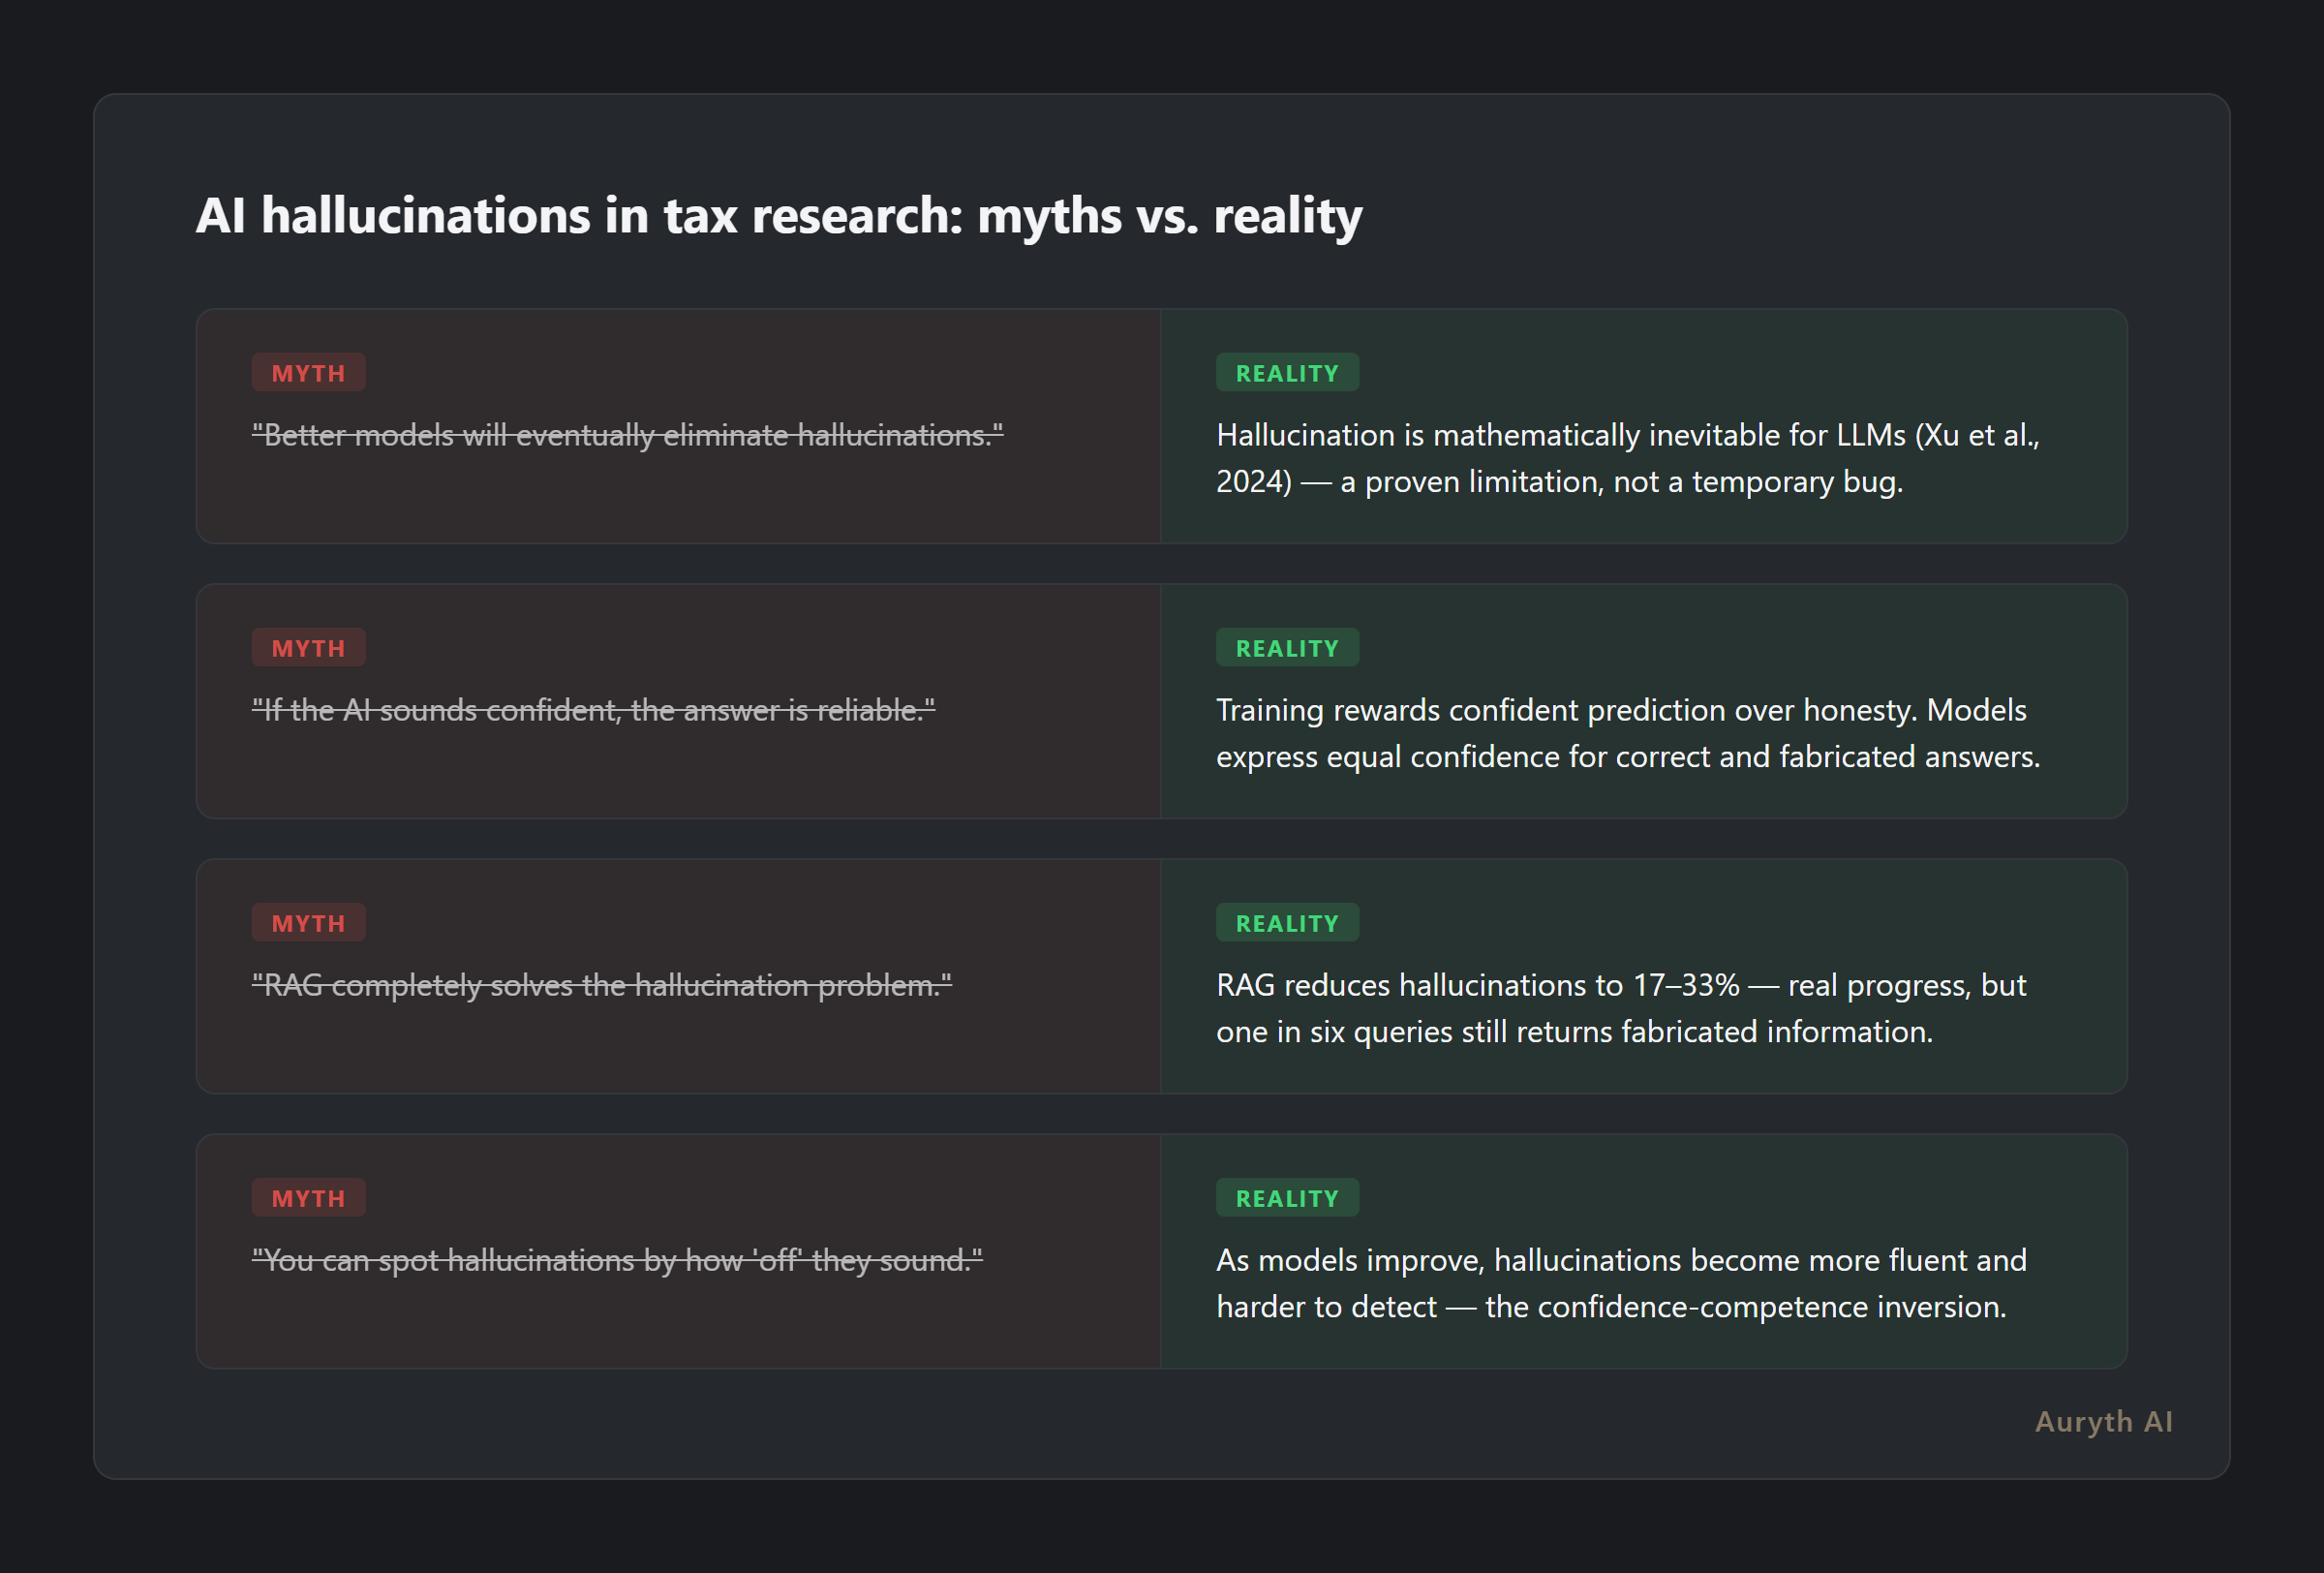The width and height of the screenshot is (2324, 1573).
Task: Click the Xu et al. 2024 citation text
Action: click(1975, 435)
